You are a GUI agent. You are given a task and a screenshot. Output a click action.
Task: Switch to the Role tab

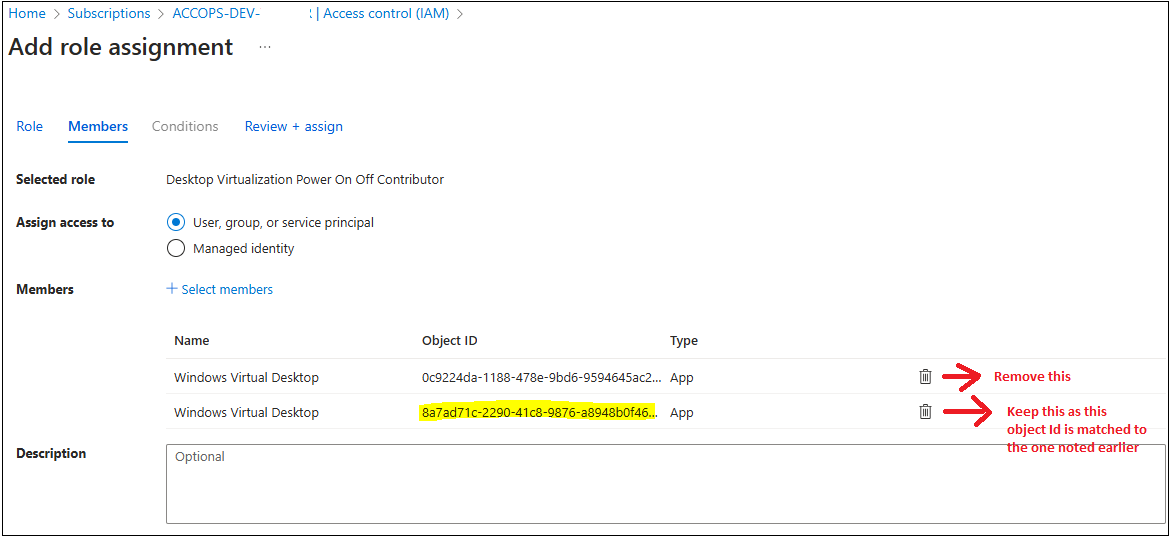point(30,127)
